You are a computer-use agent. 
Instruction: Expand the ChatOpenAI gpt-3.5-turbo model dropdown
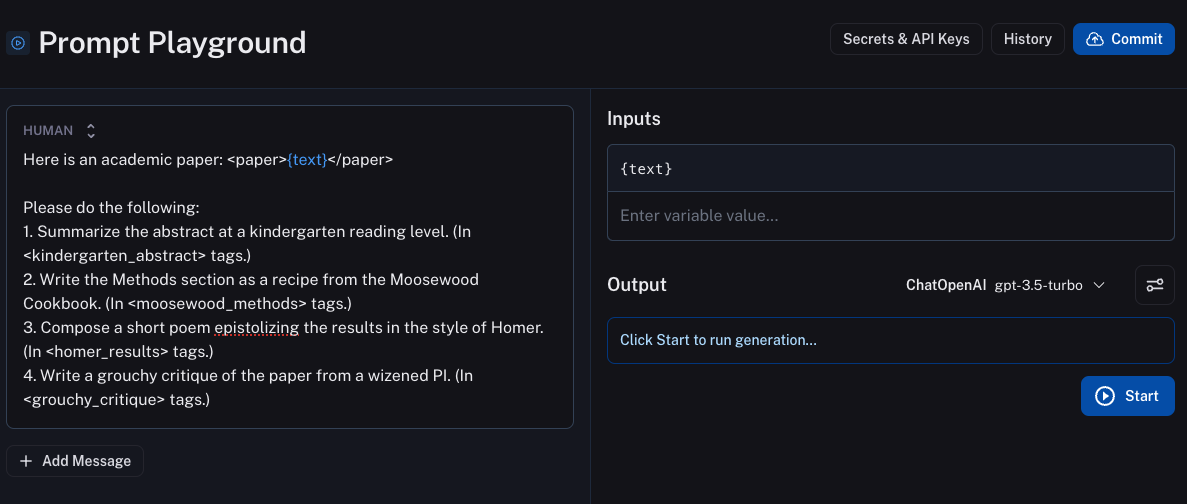[x=1004, y=285]
